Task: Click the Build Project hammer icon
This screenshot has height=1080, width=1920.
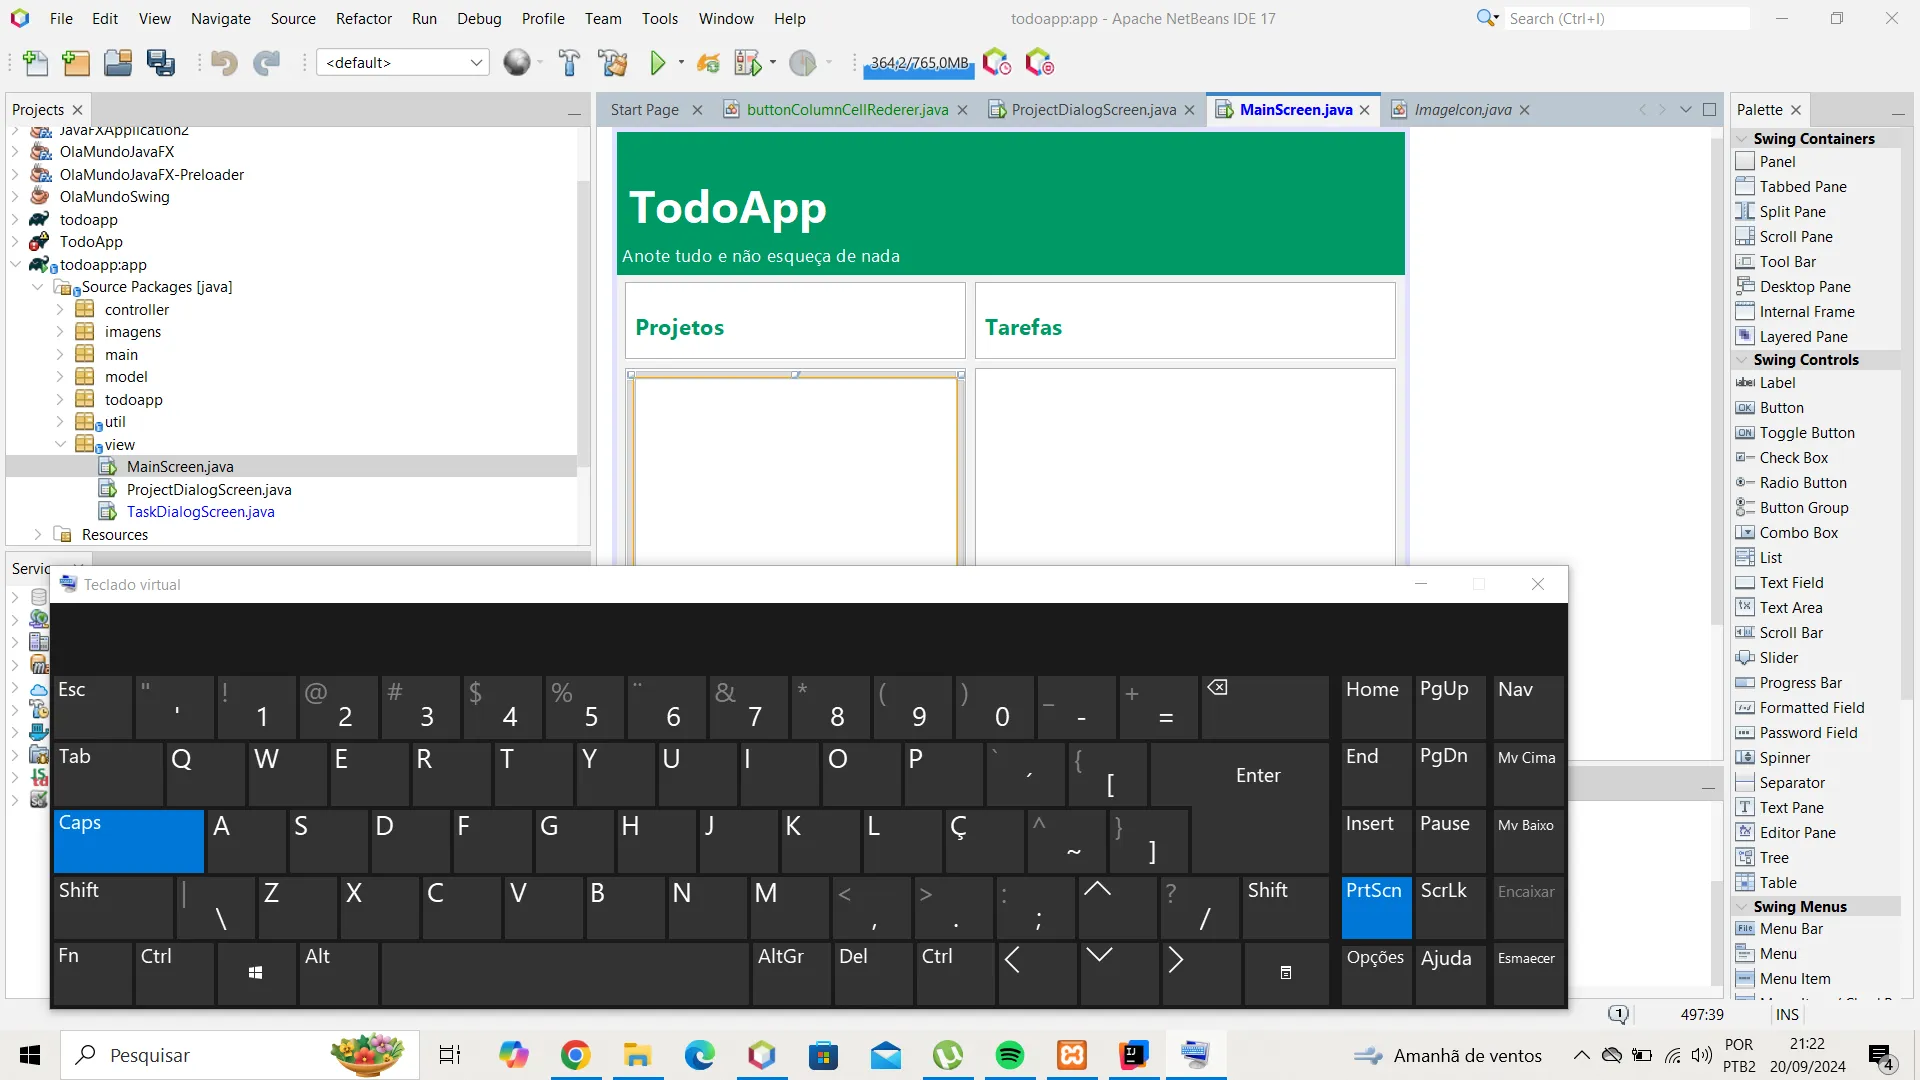Action: coord(569,63)
